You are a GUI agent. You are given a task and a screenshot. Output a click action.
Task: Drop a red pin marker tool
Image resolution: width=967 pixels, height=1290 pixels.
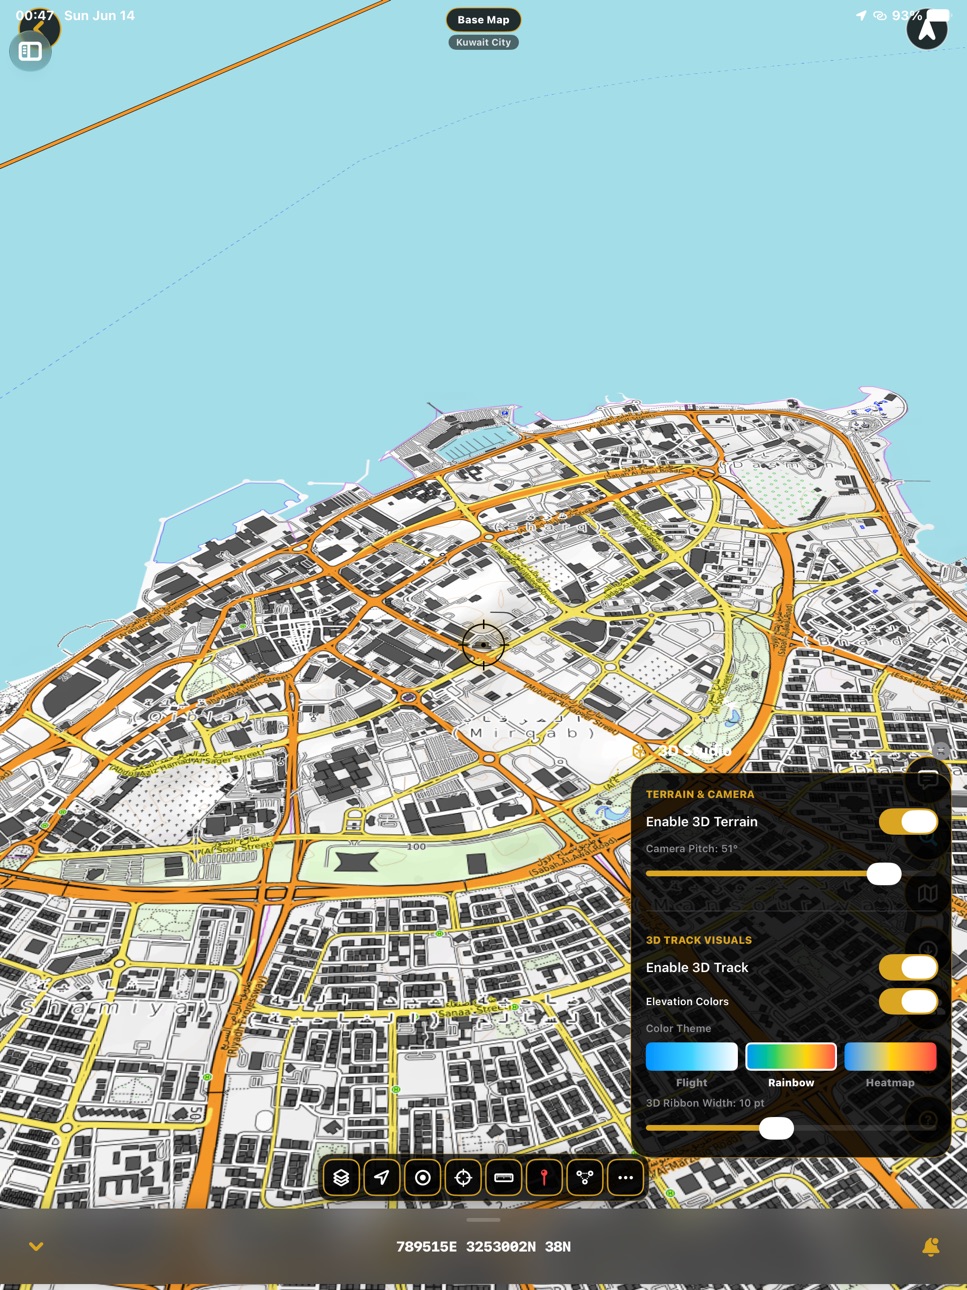click(x=544, y=1178)
